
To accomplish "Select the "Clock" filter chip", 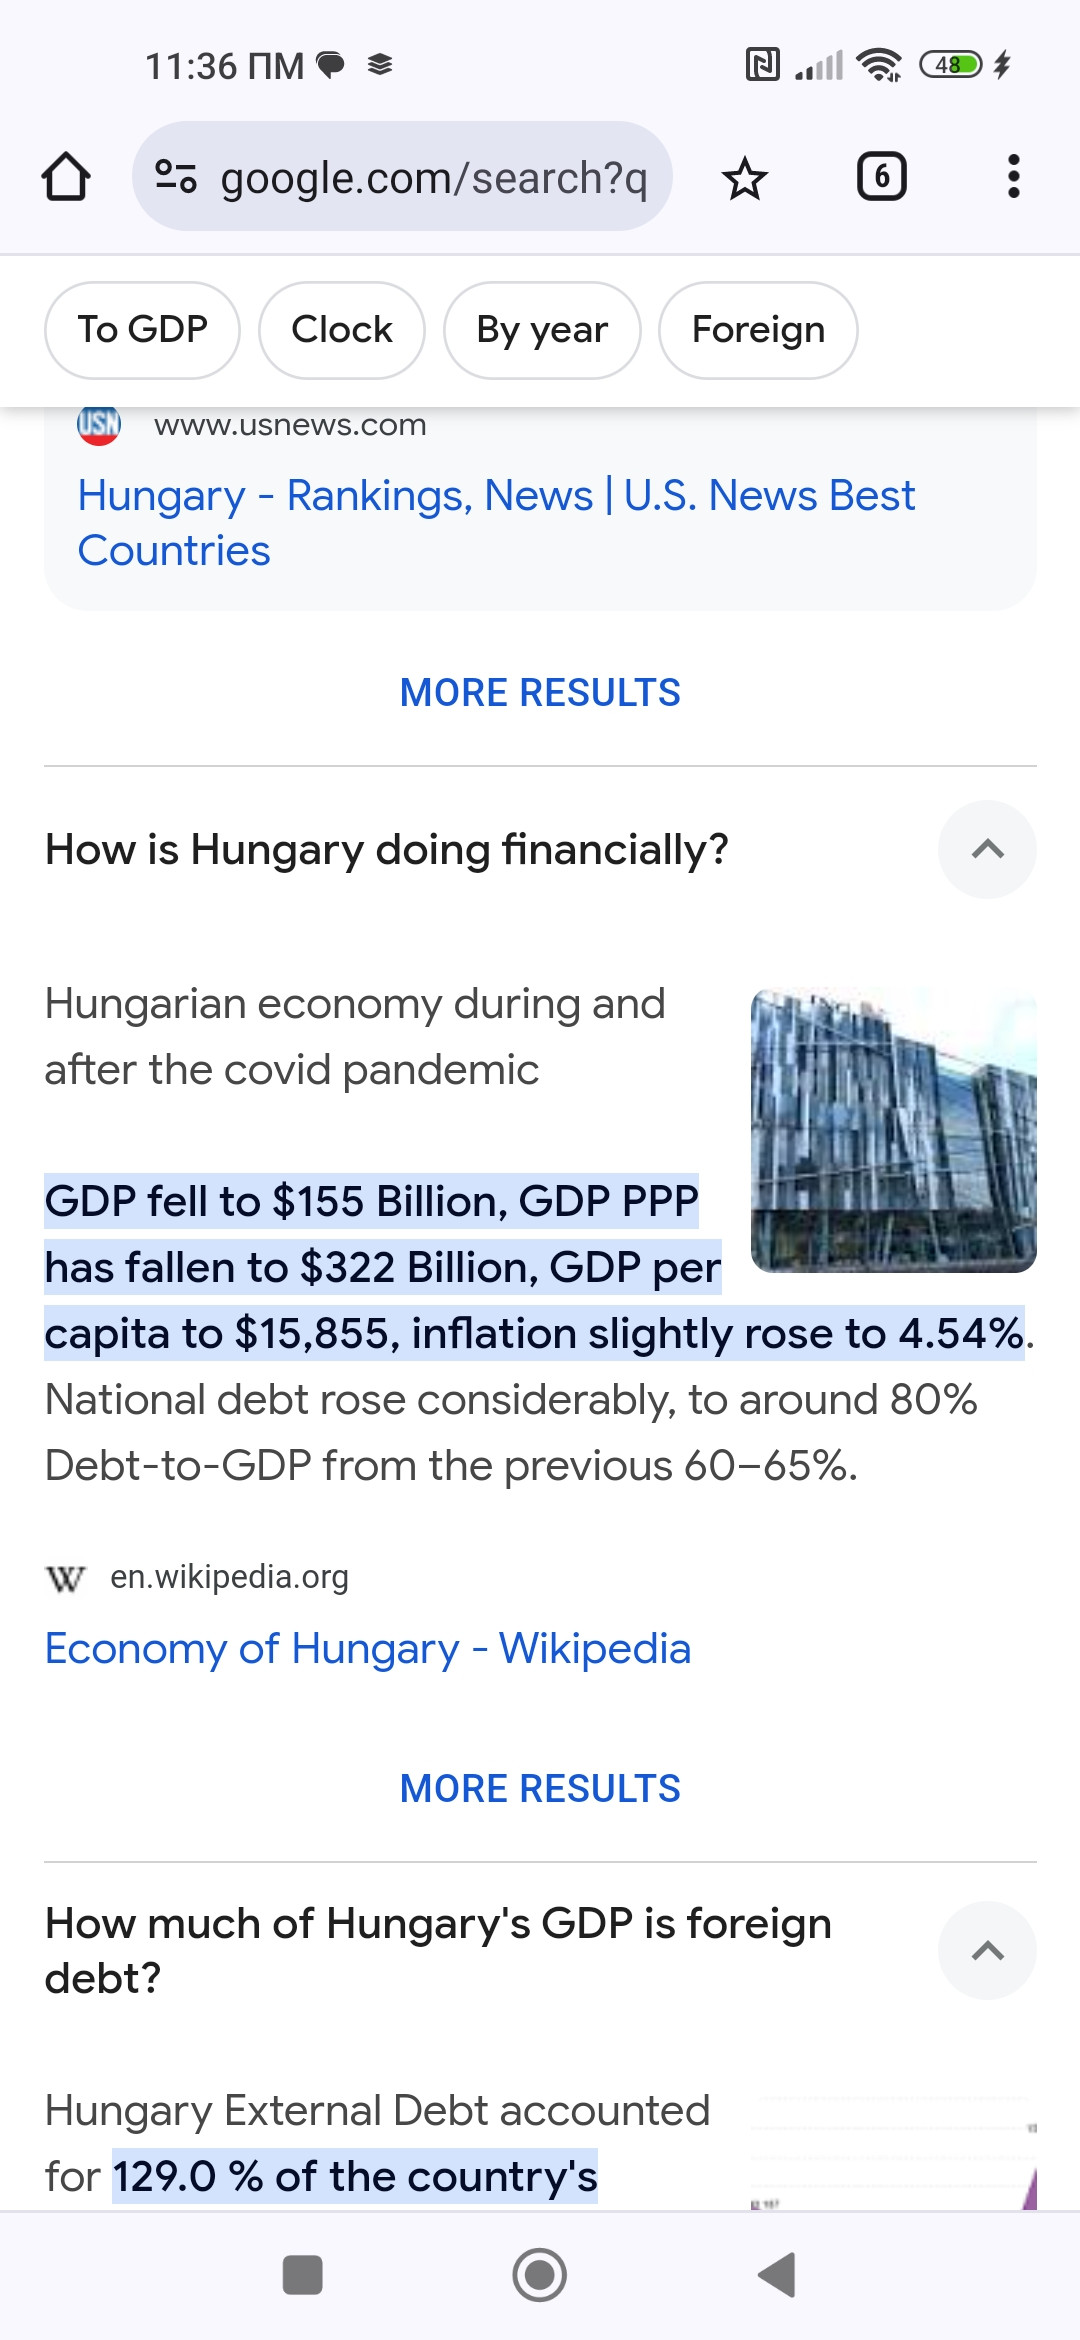I will [342, 330].
